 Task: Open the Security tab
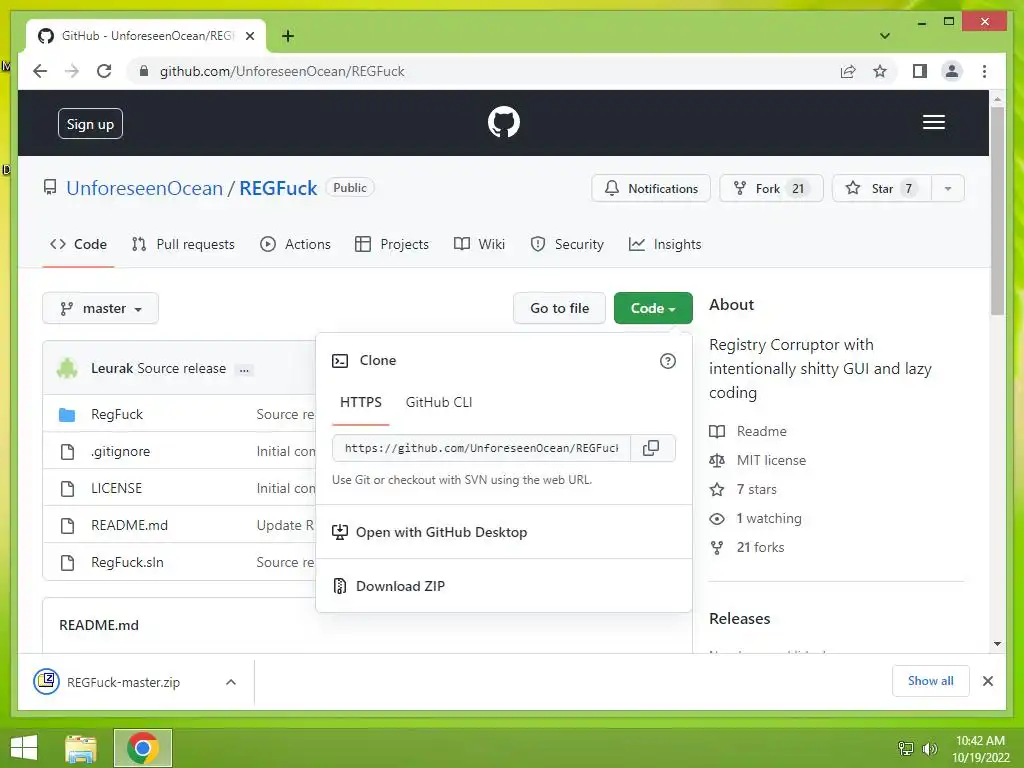pos(567,244)
